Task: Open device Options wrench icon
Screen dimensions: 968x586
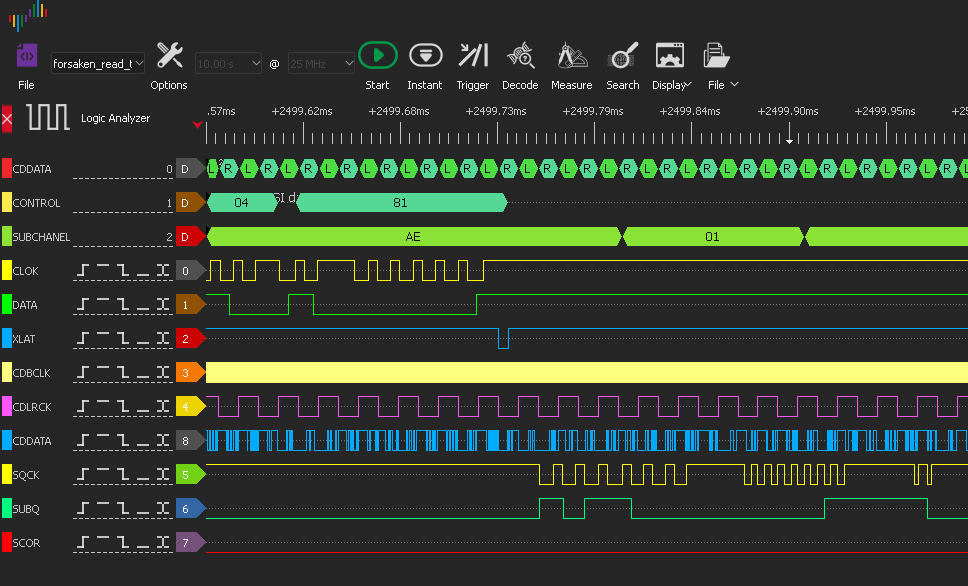Action: (169, 56)
